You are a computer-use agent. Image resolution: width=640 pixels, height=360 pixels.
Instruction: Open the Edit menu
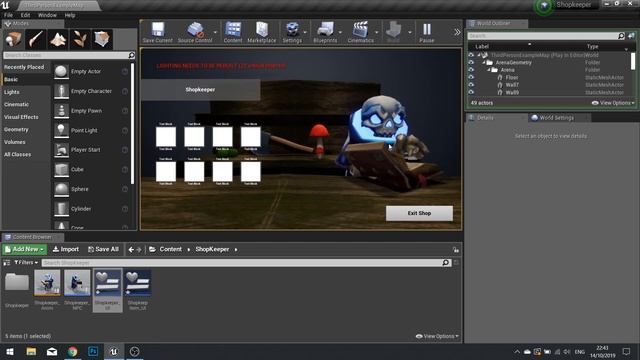coord(25,15)
